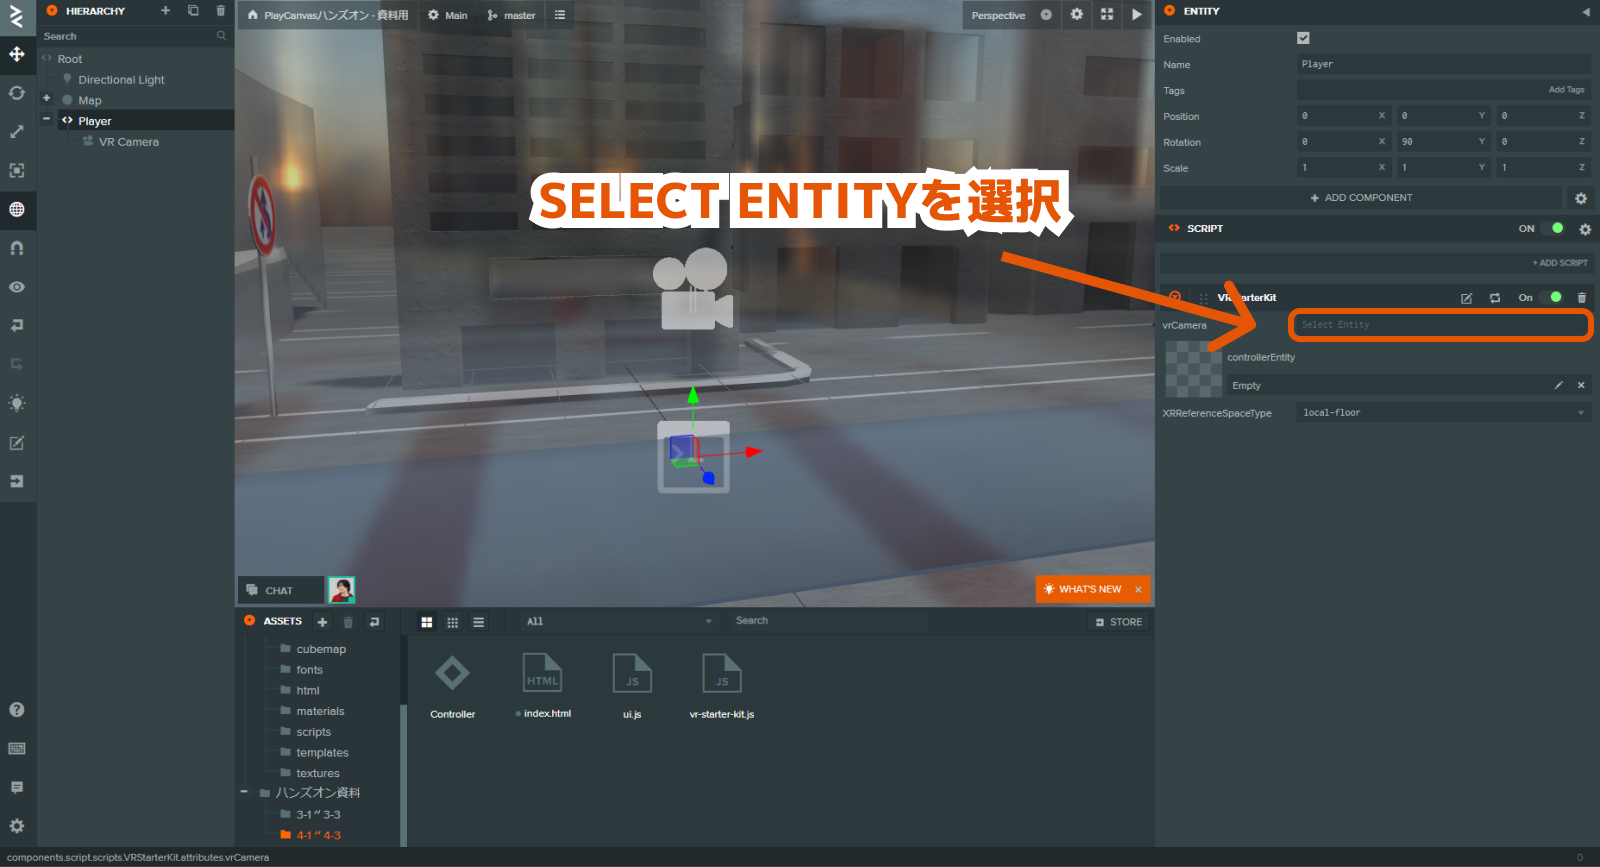The width and height of the screenshot is (1600, 867).
Task: Toggle viewport fullscreen expand icon
Action: coord(1107,15)
